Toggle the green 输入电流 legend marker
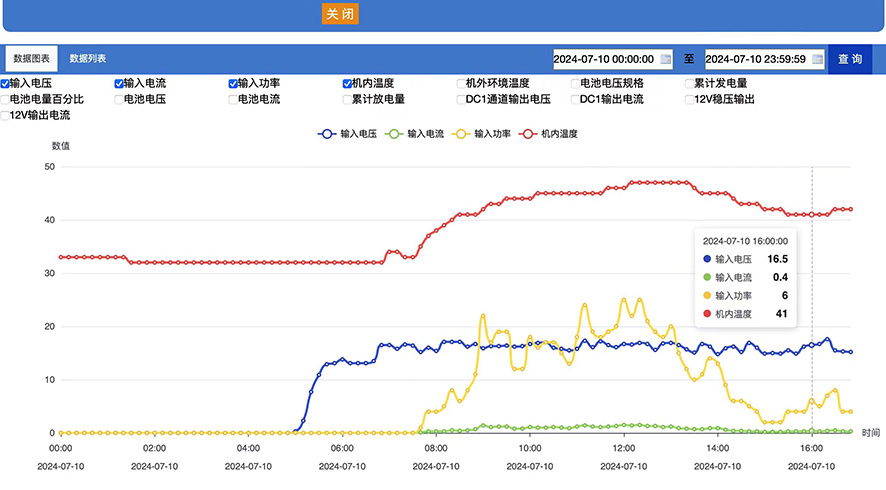The height and width of the screenshot is (490, 886). [x=394, y=134]
